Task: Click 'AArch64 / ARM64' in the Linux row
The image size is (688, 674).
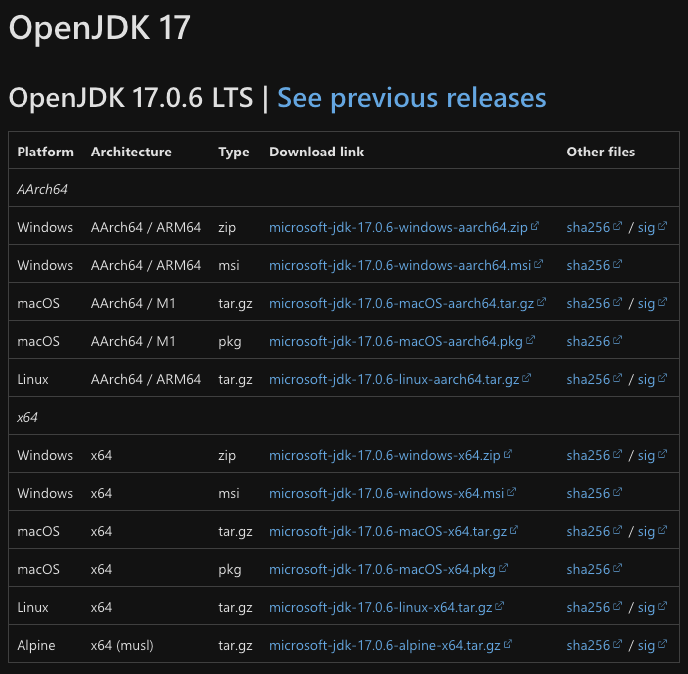Action: [146, 380]
